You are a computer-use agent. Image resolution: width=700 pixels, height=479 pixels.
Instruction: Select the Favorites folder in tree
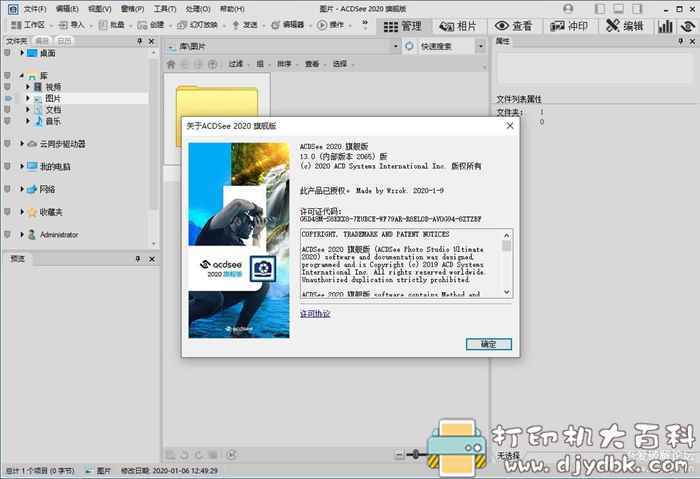51,212
